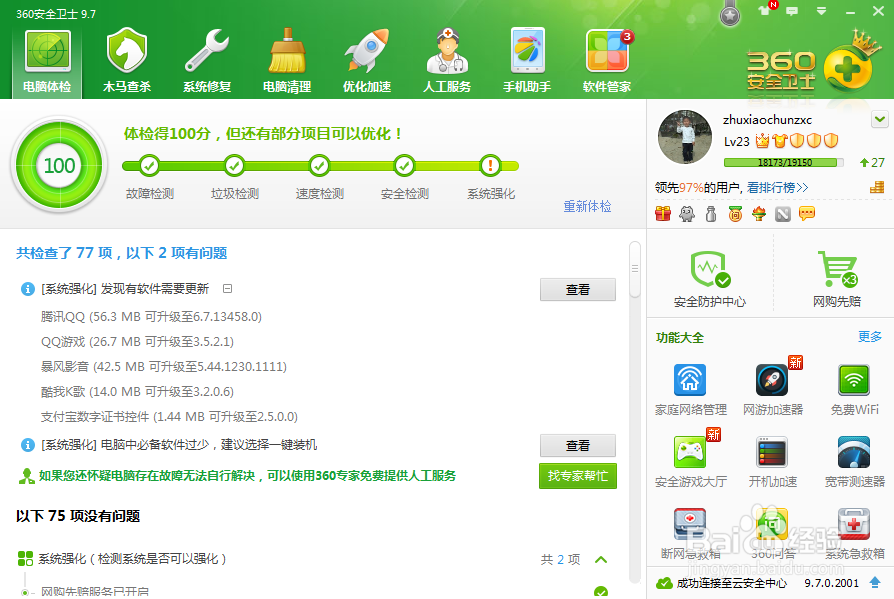Click the version update arrow icon
The width and height of the screenshot is (894, 599).
(875, 582)
